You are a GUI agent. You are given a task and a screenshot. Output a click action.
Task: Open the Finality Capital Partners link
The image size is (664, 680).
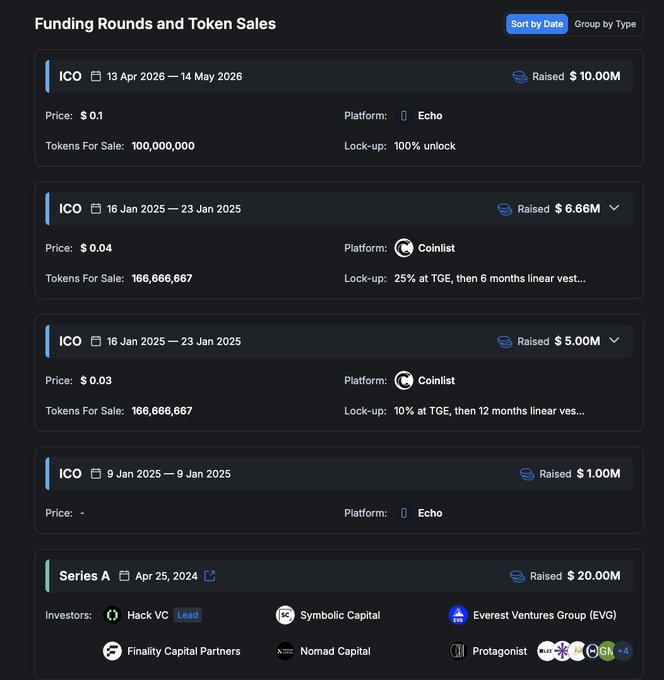[x=183, y=651]
